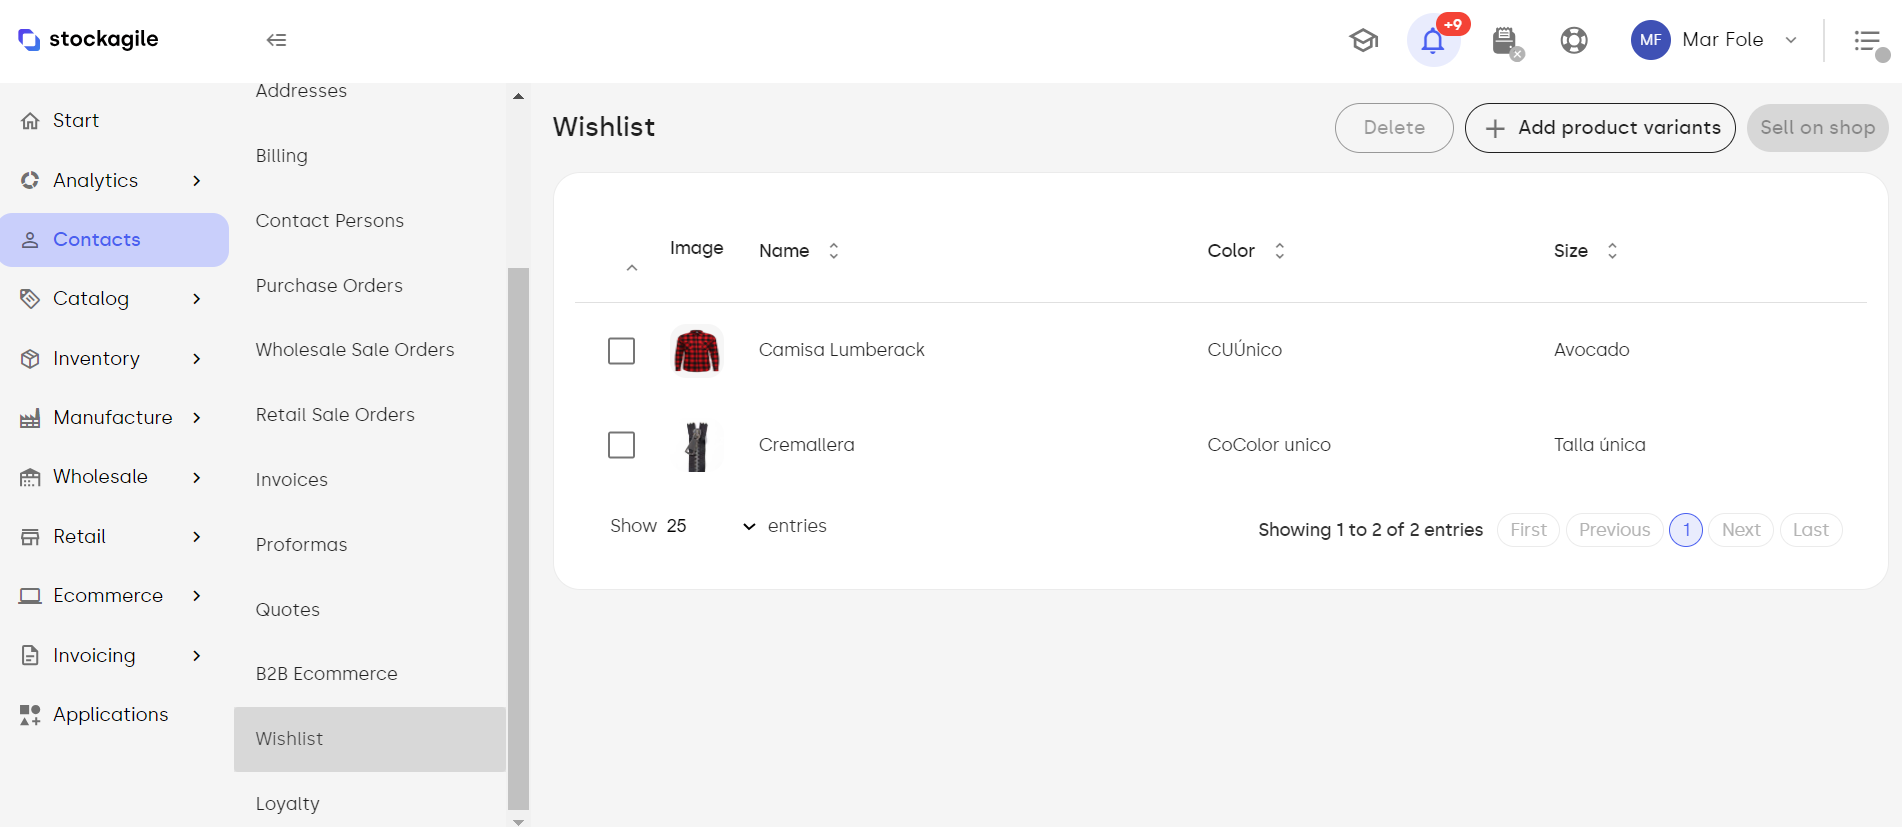The height and width of the screenshot is (827, 1902).
Task: Click the stockagile logo
Action: coord(88,39)
